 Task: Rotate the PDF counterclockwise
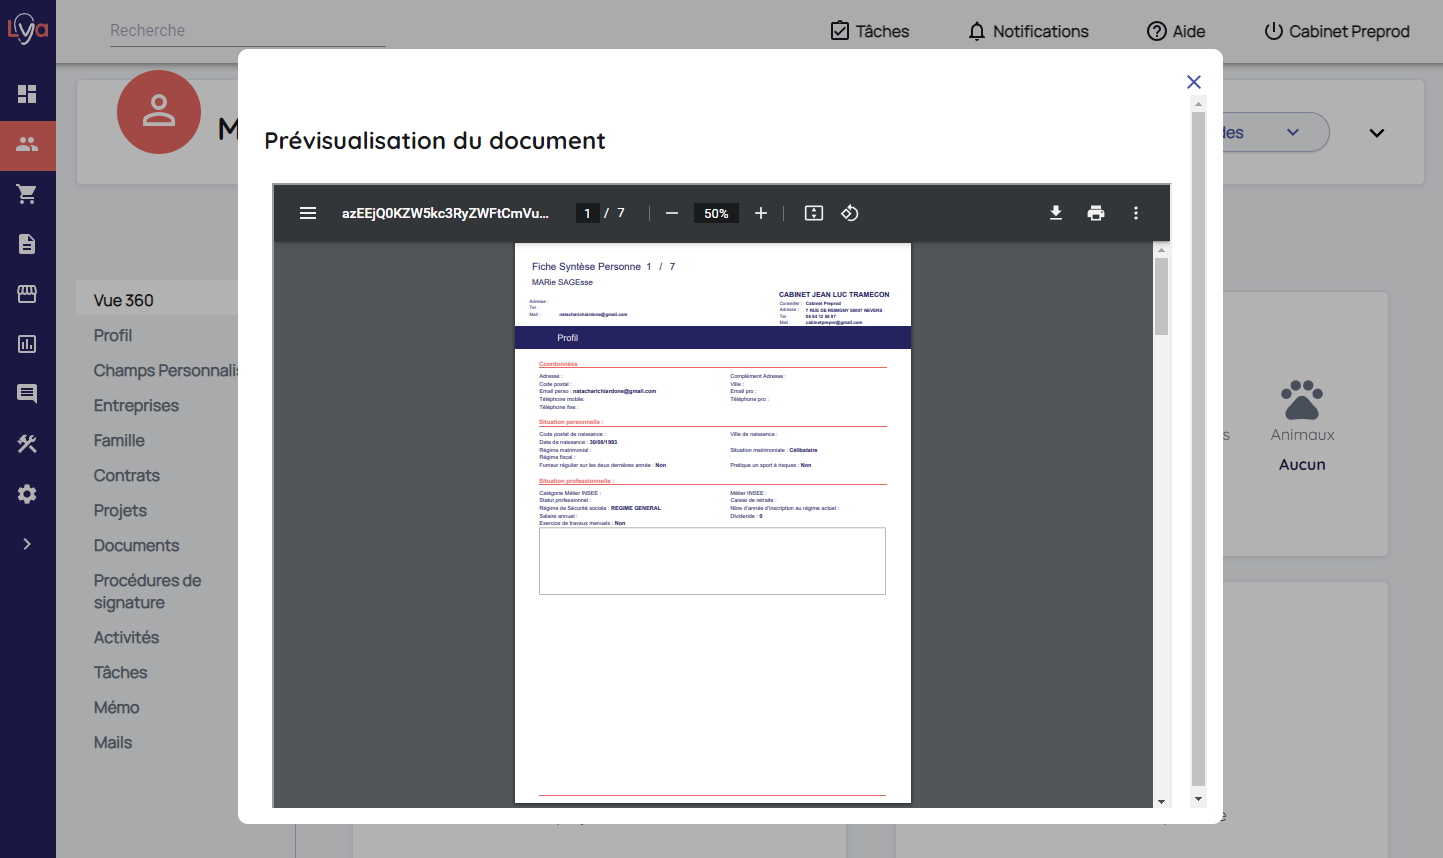click(850, 213)
